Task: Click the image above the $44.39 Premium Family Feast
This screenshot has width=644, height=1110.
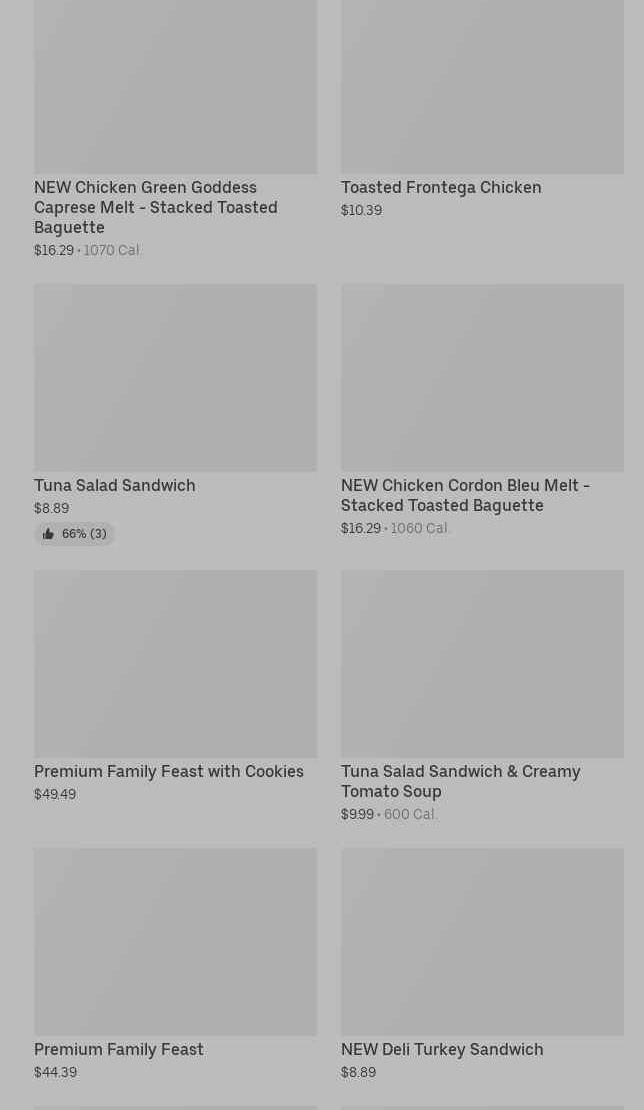Action: (175, 941)
